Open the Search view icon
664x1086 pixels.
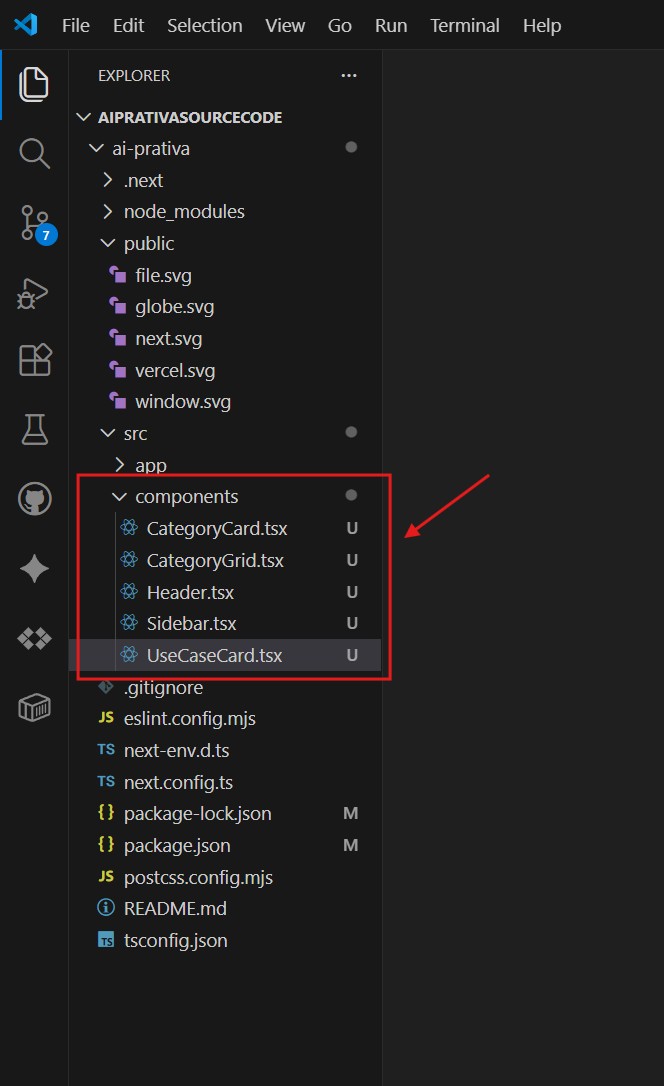(34, 153)
